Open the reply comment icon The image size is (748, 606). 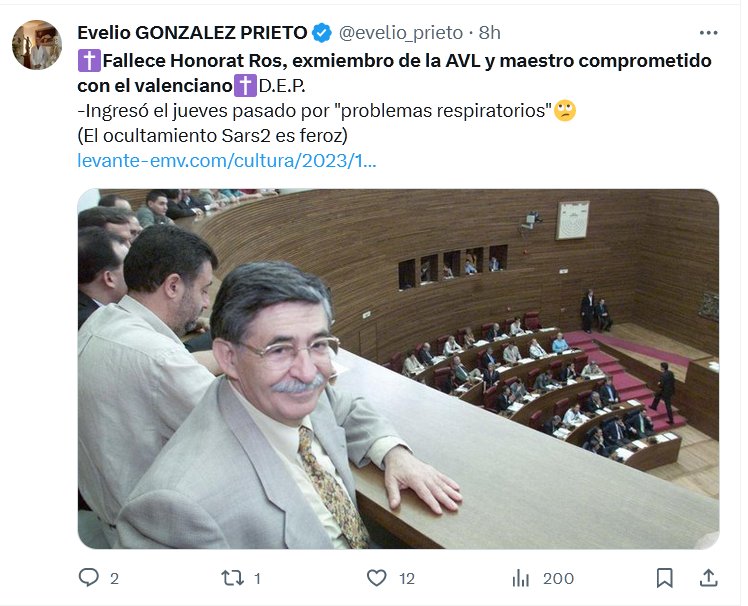point(89,578)
